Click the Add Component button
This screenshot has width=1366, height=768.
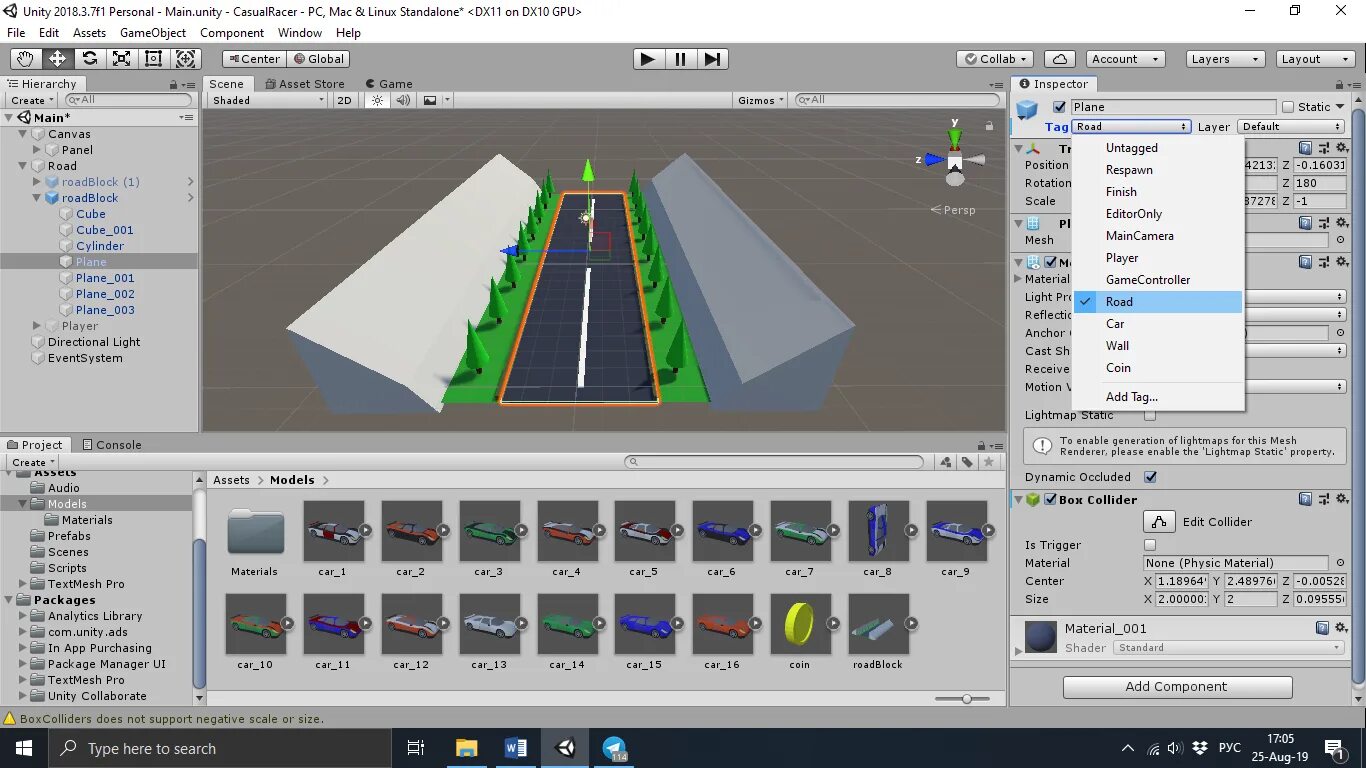point(1177,687)
